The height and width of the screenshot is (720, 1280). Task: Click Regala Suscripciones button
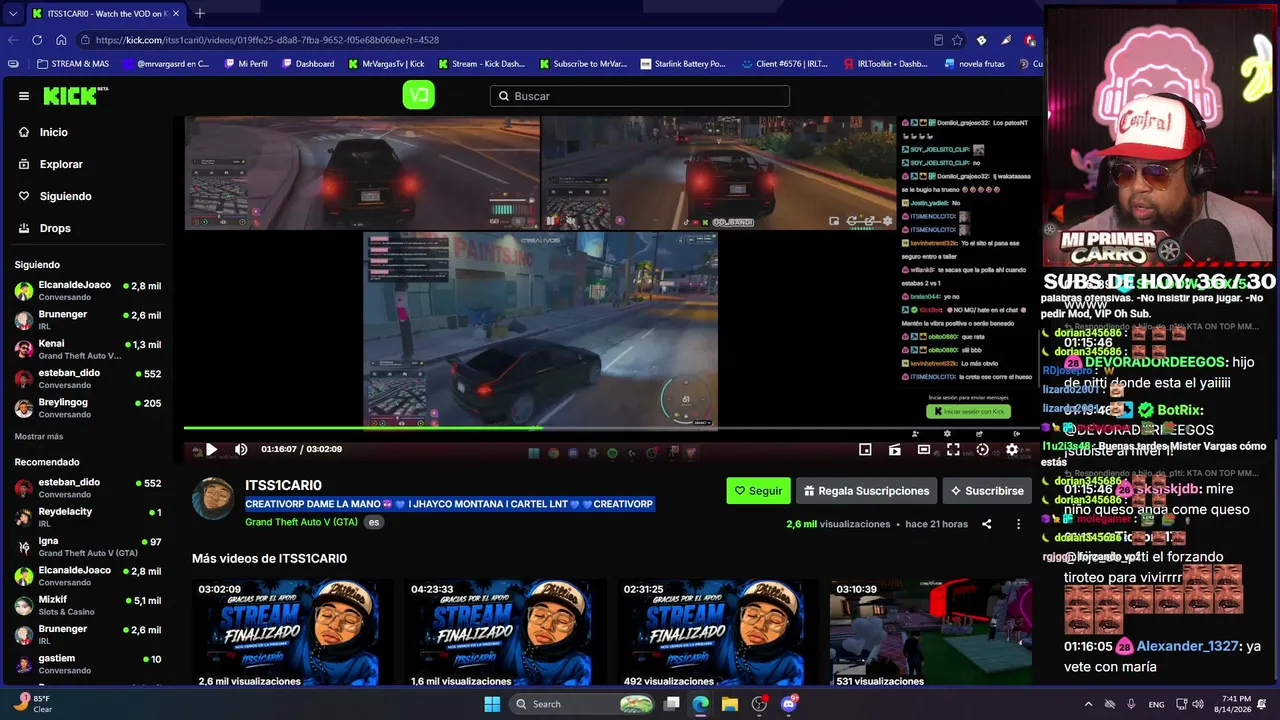point(866,491)
